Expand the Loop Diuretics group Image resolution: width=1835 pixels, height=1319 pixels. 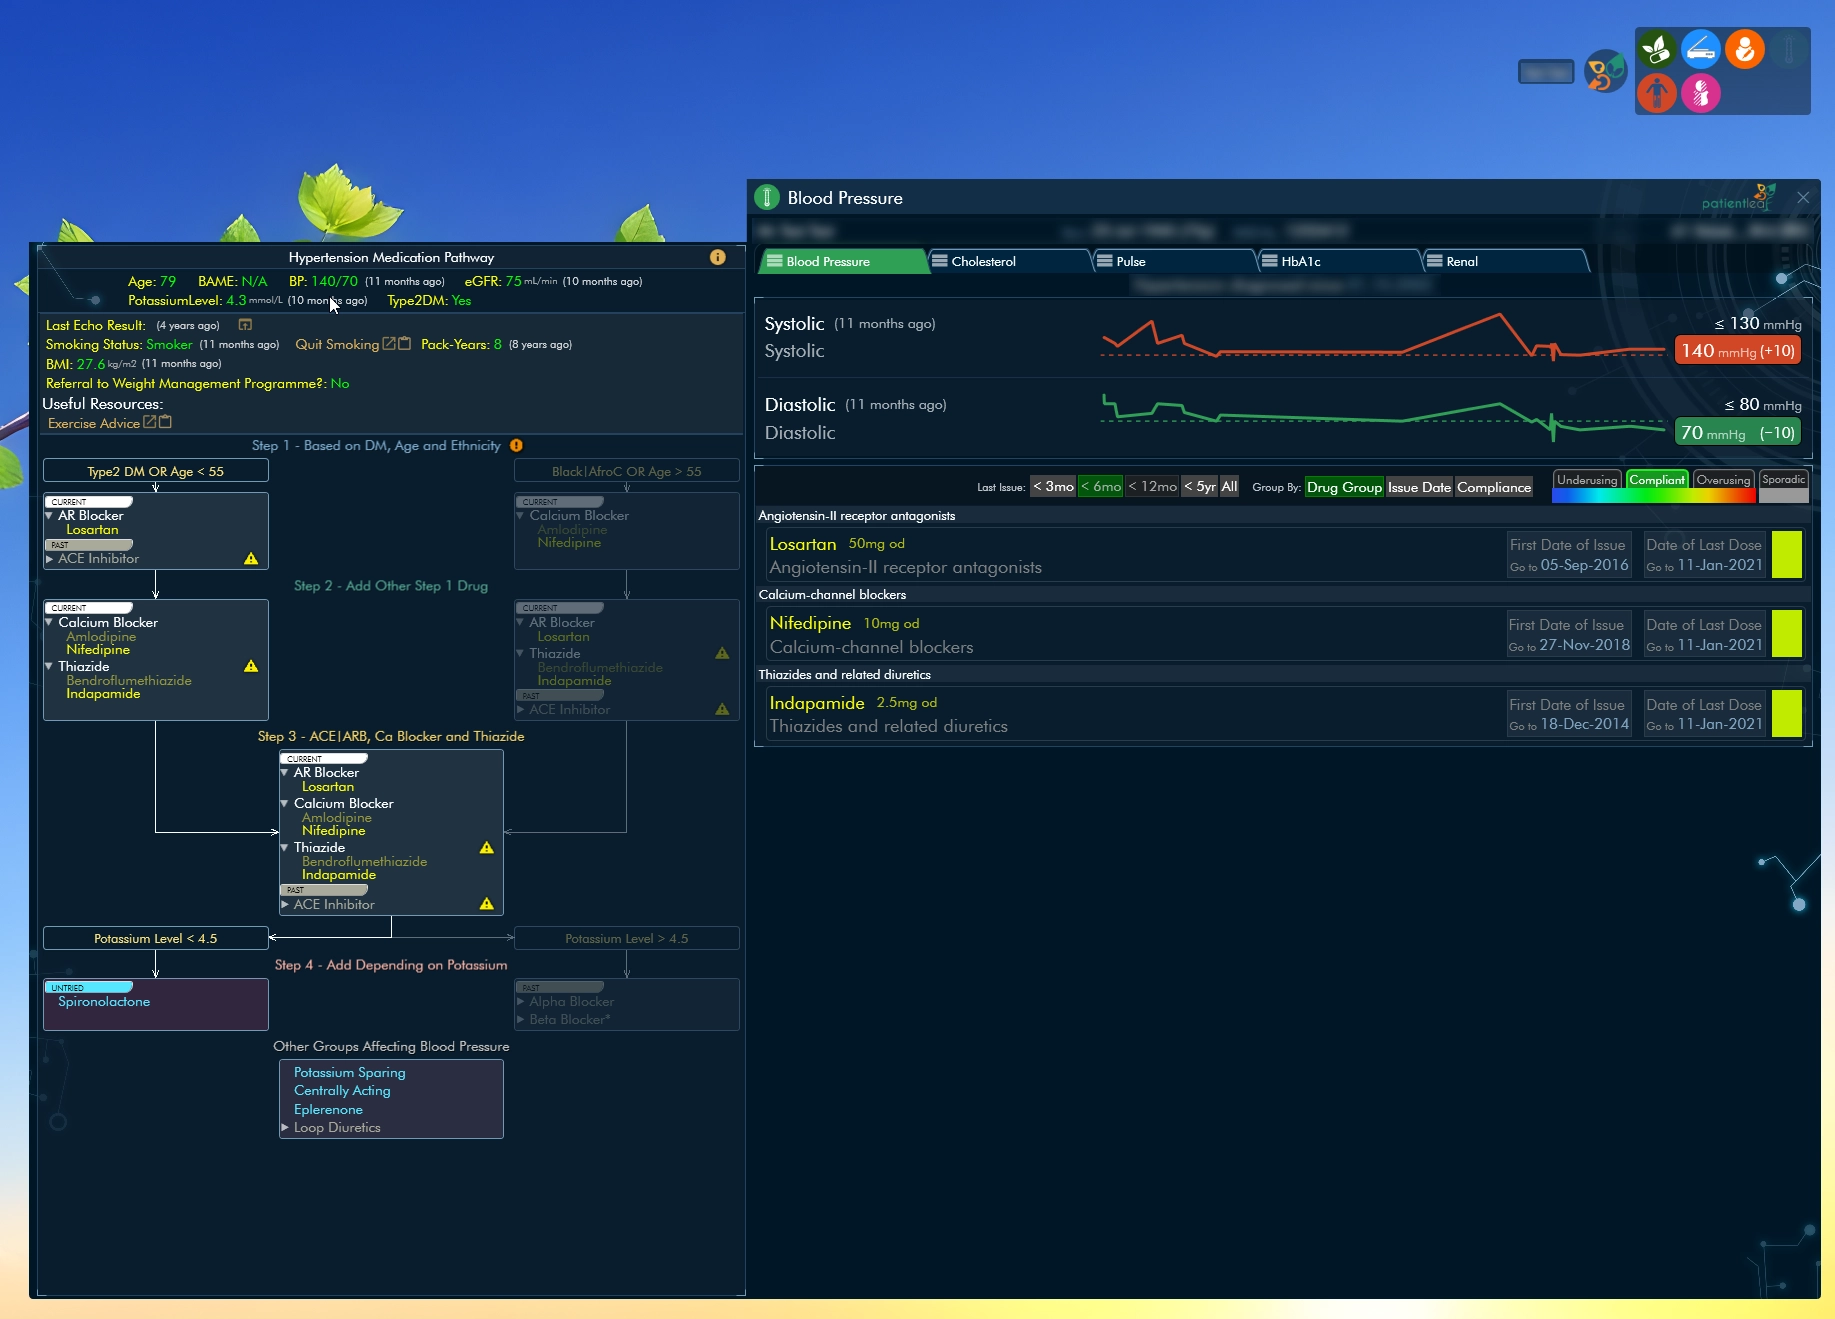(x=285, y=1127)
